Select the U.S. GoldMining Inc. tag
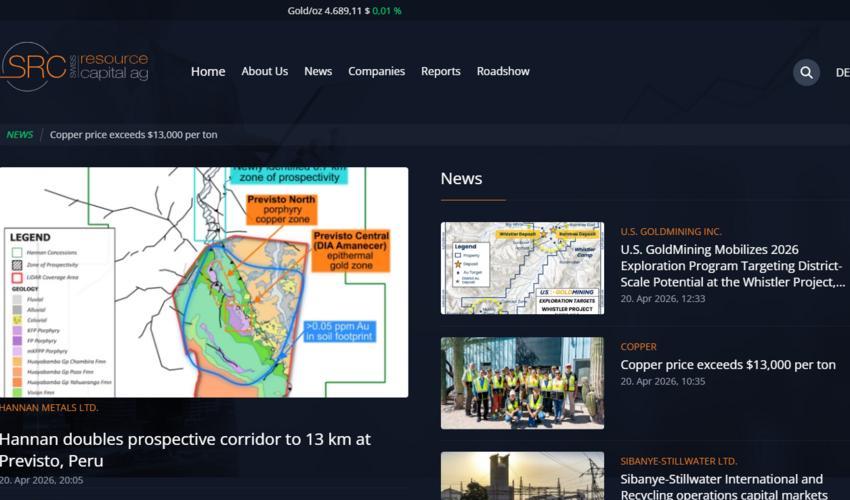Image resolution: width=850 pixels, height=500 pixels. (670, 232)
